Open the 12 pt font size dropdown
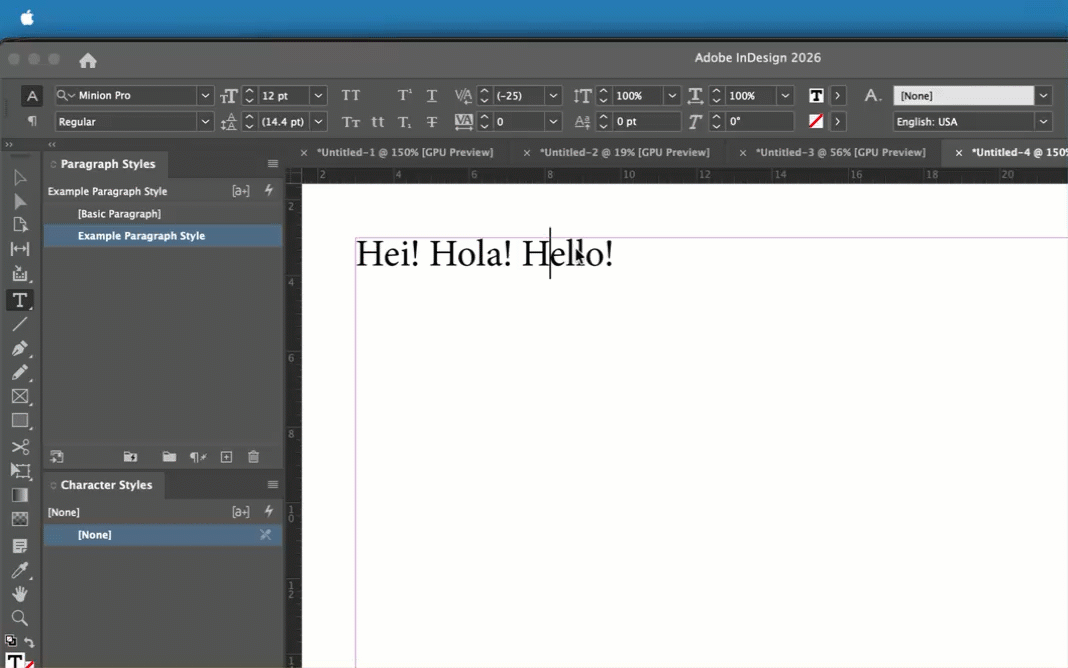Viewport: 1068px width, 668px height. (318, 96)
